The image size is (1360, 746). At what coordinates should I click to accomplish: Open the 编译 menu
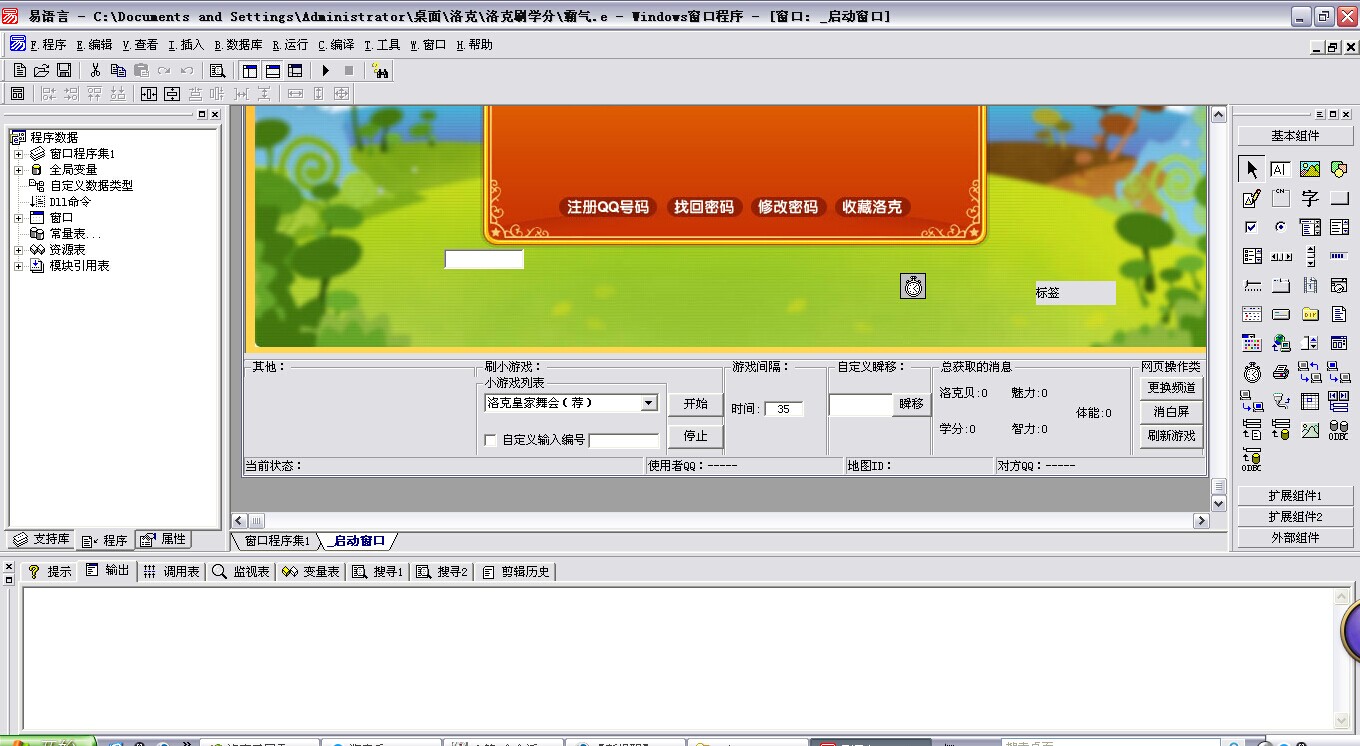pyautogui.click(x=336, y=45)
